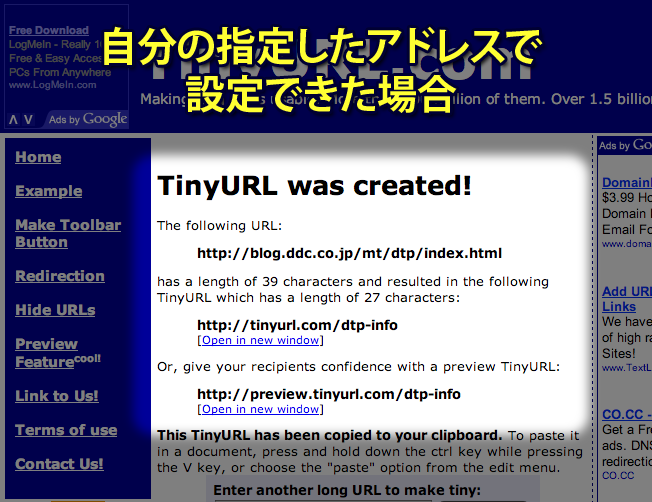Open preview.tinyurl.com/dtp-info in new window
The width and height of the screenshot is (652, 502).
[x=260, y=409]
